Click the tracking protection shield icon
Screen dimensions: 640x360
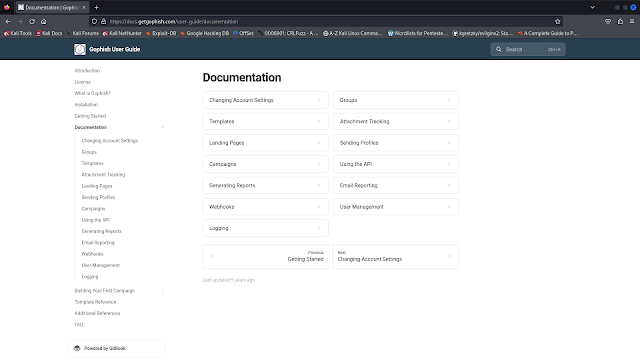point(94,22)
